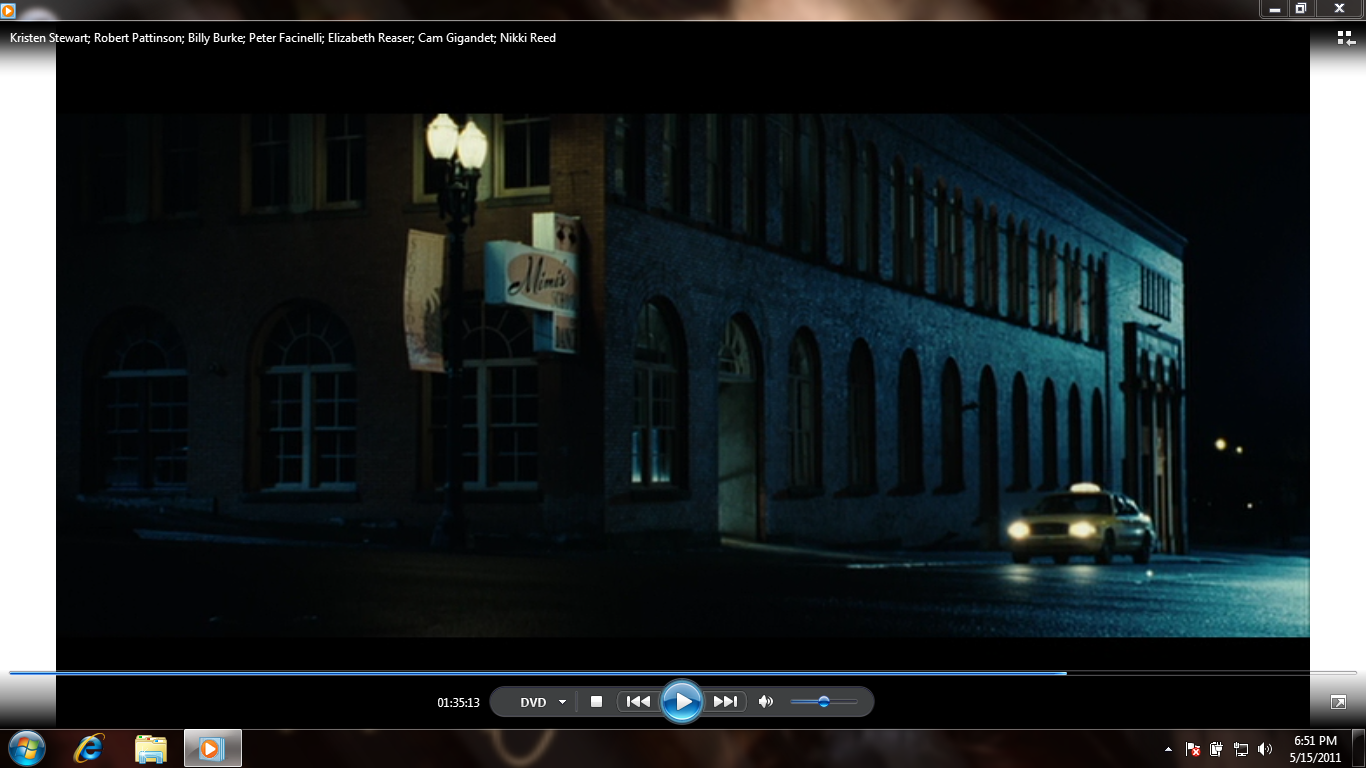This screenshot has height=768, width=1366.
Task: Toggle pause with the Play button
Action: pyautogui.click(x=683, y=700)
